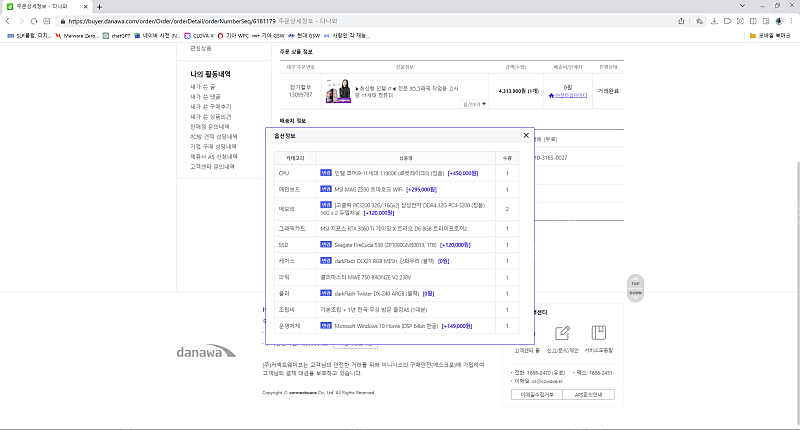Open a new browser tab with plus
Viewport: 800px width, 430px height.
[x=99, y=7]
